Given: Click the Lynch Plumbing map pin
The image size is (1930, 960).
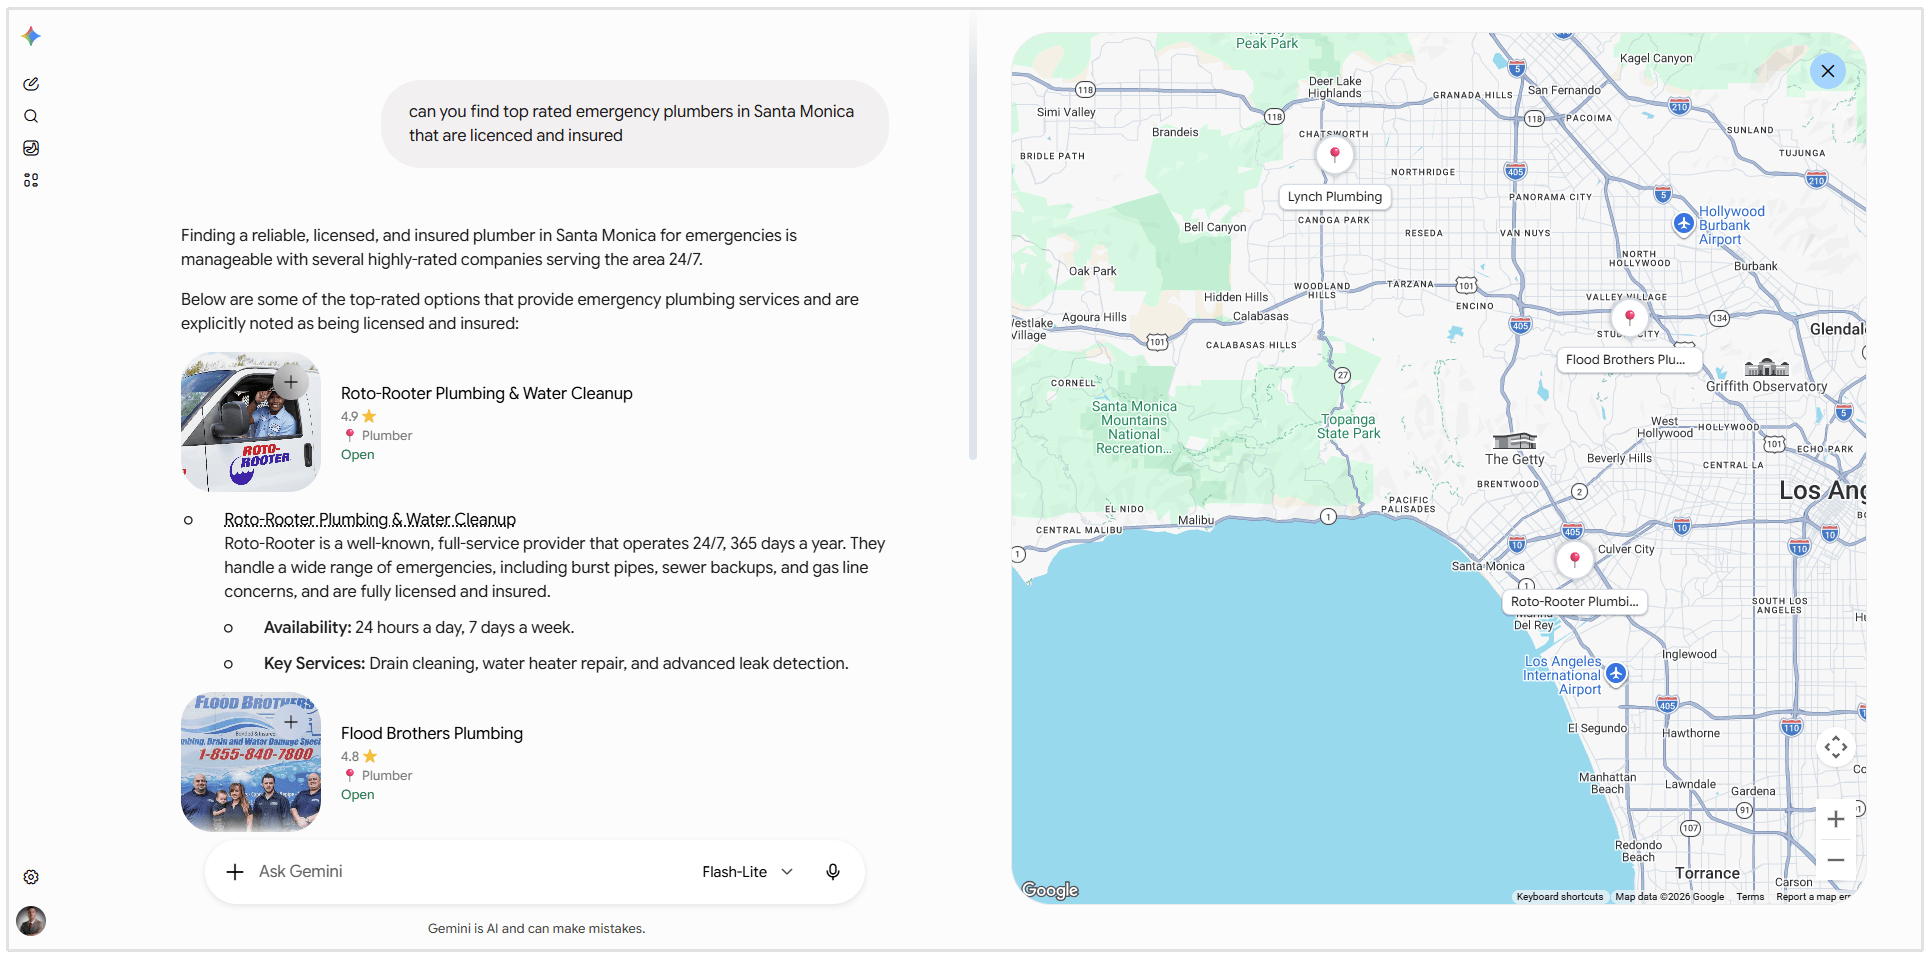Looking at the screenshot, I should (1335, 155).
